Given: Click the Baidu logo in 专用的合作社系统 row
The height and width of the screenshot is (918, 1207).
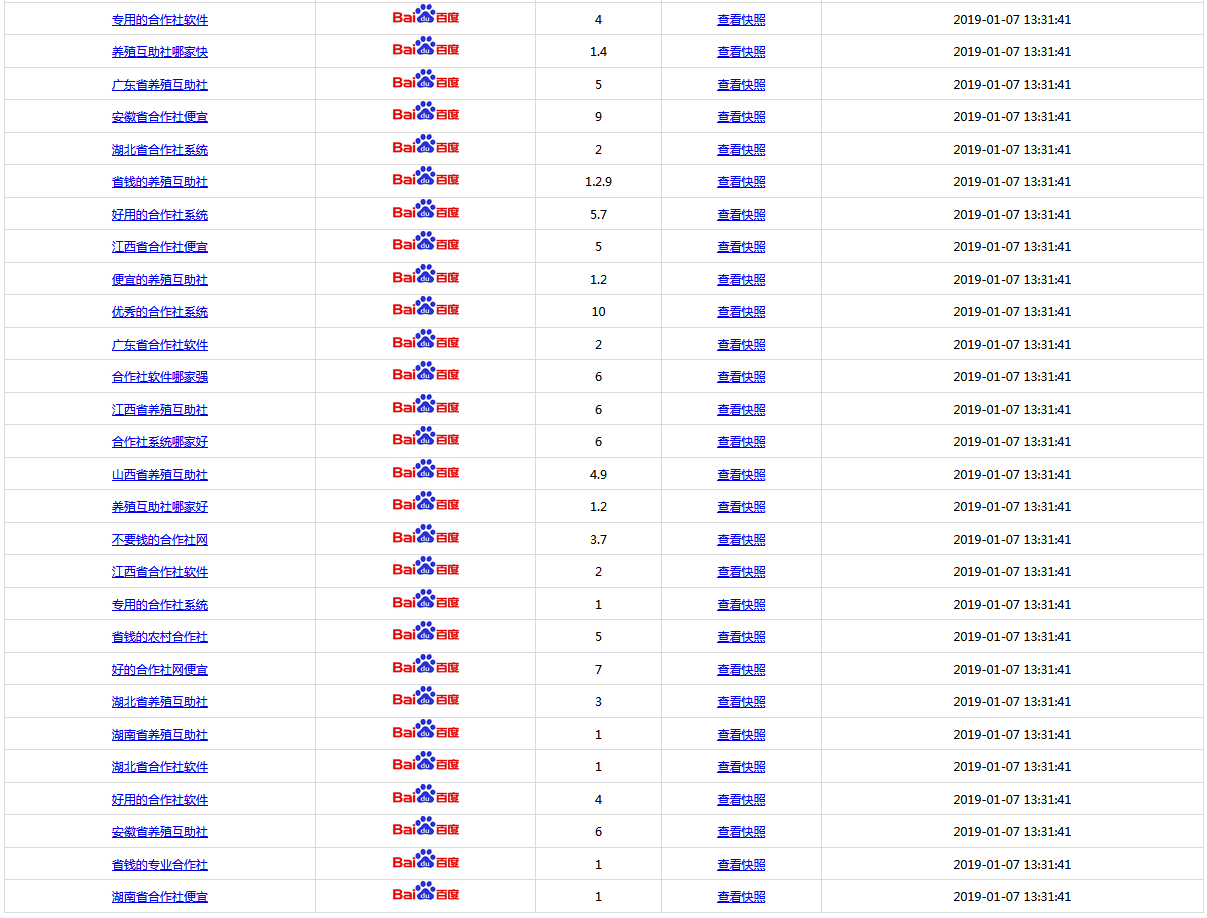Looking at the screenshot, I should pos(426,601).
